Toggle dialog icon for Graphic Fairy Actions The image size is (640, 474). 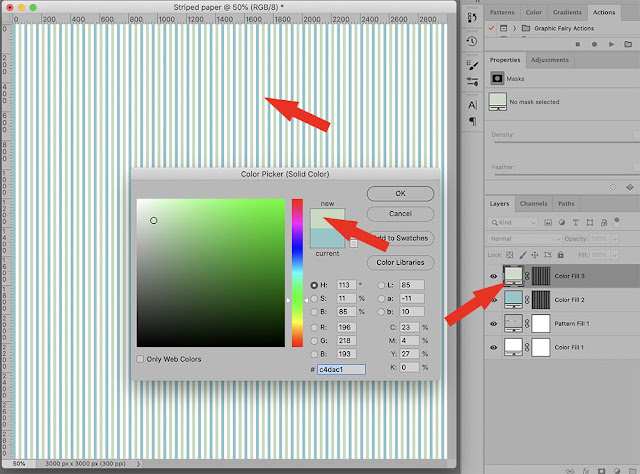tap(504, 28)
